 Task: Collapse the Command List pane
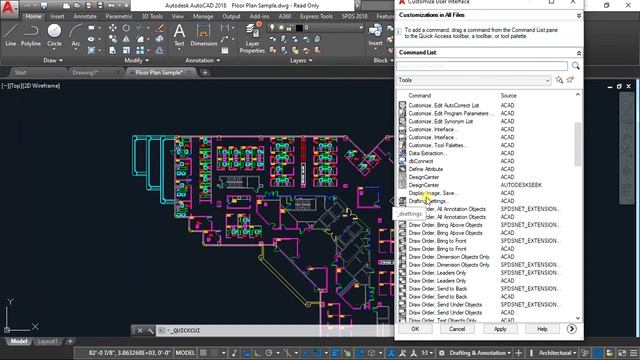coord(578,53)
